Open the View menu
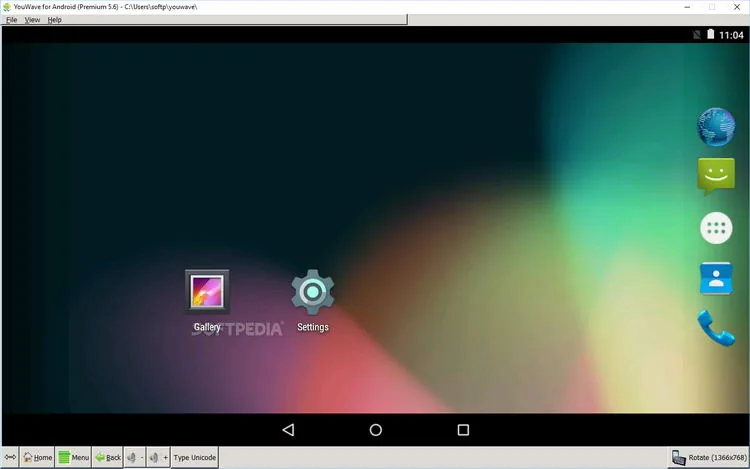Screen dimensions: 750x469 point(32,20)
